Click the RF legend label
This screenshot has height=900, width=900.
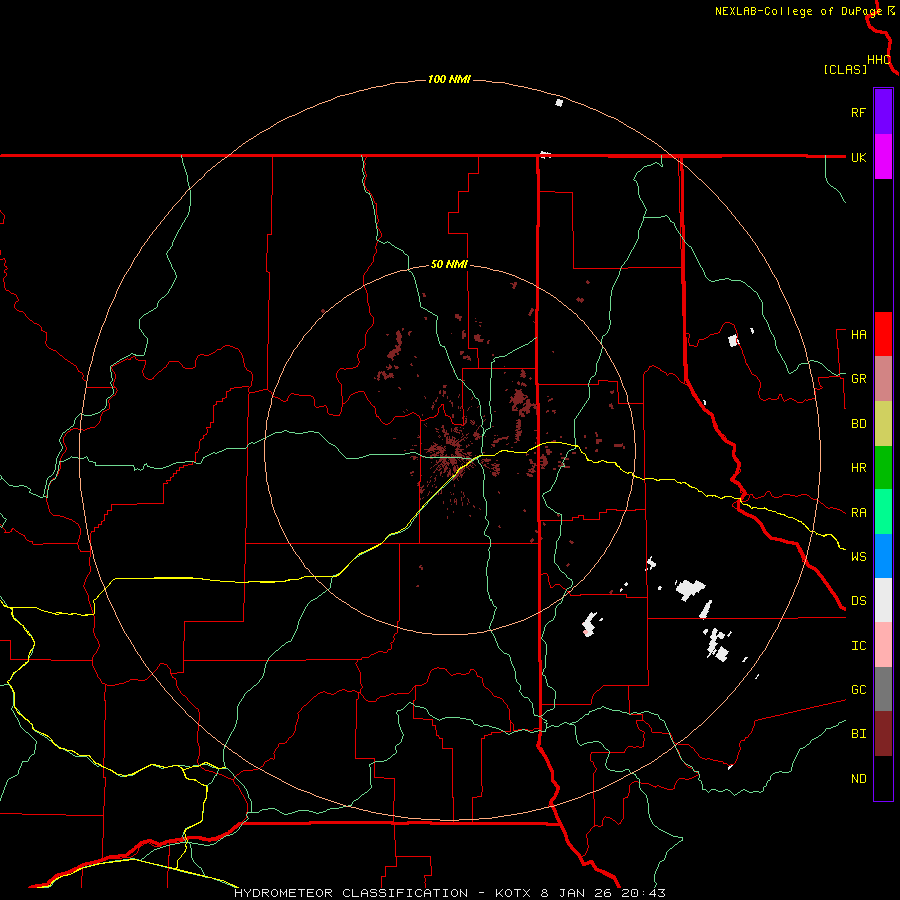(x=858, y=112)
